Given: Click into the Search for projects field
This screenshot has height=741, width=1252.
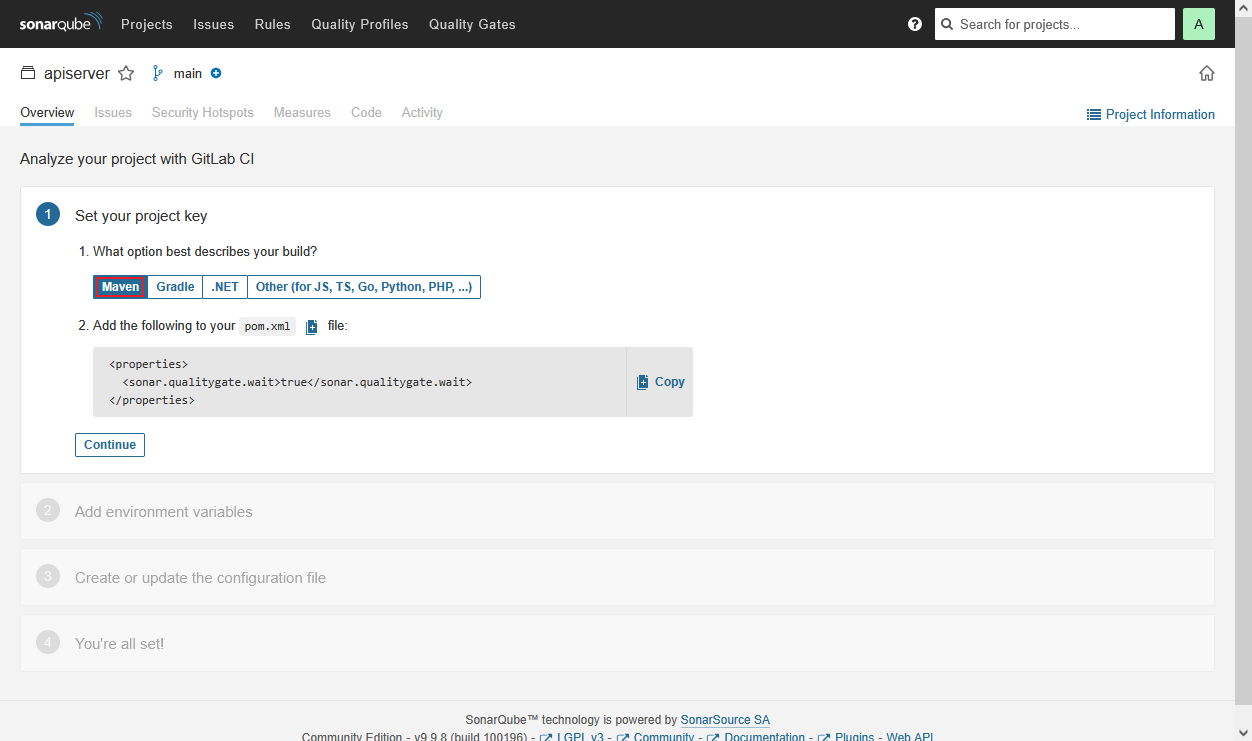Looking at the screenshot, I should click(x=1055, y=24).
